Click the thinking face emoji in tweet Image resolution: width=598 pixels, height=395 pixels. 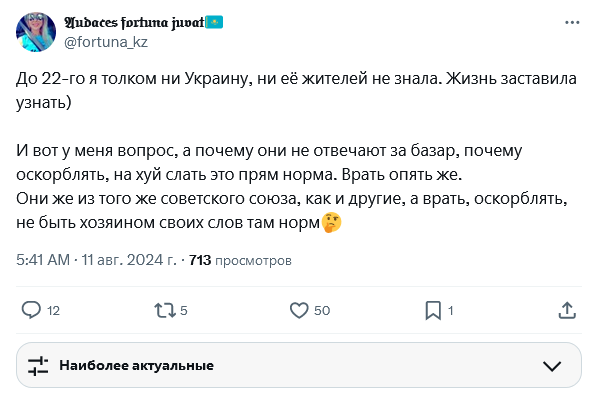331,223
